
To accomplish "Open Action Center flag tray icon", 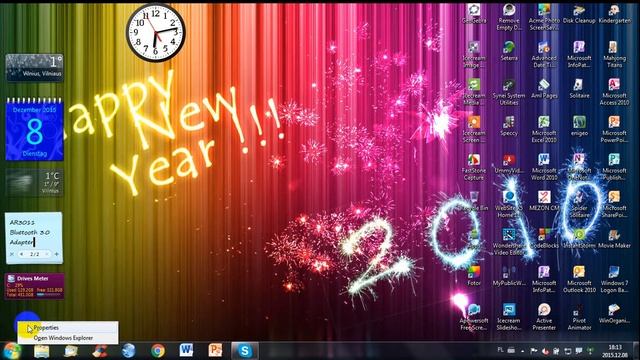I will coord(534,351).
